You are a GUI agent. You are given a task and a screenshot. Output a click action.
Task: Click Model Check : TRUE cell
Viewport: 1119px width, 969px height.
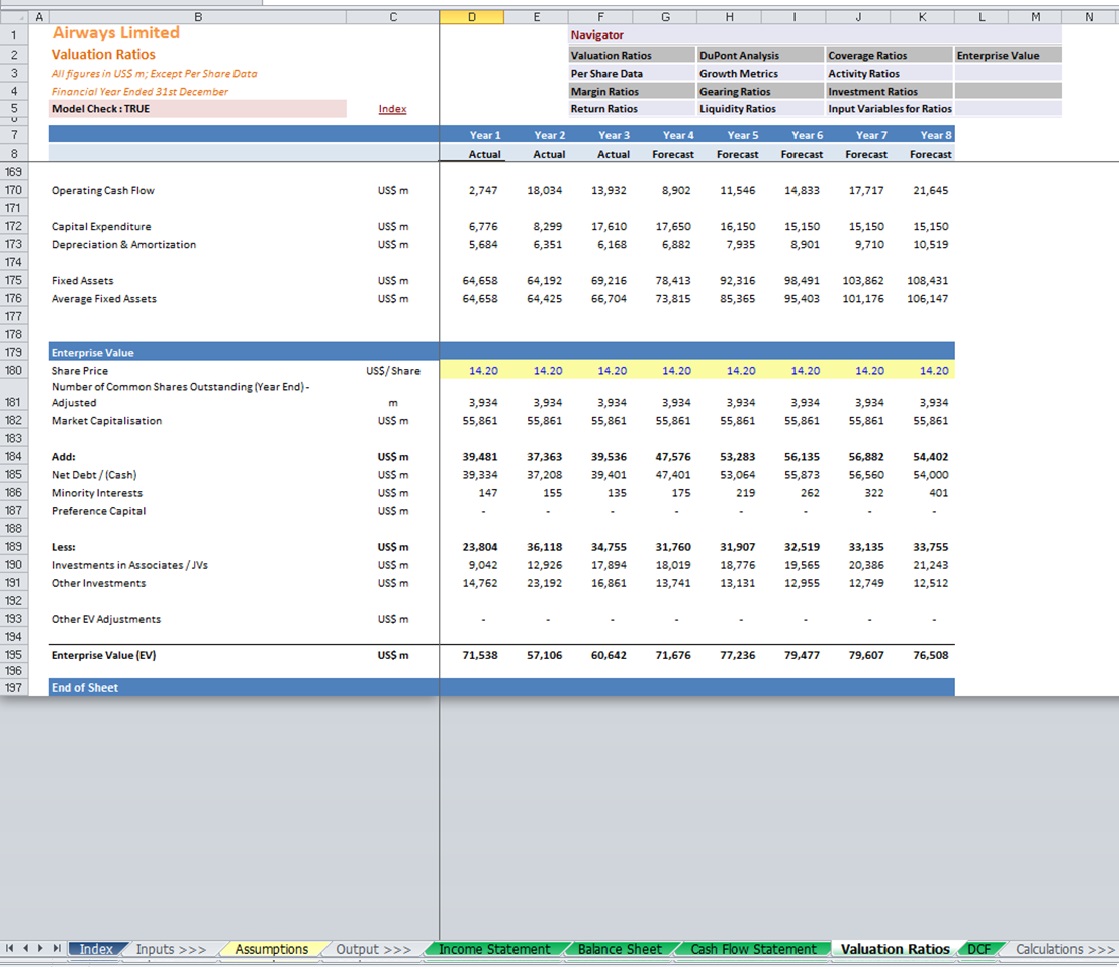198,108
